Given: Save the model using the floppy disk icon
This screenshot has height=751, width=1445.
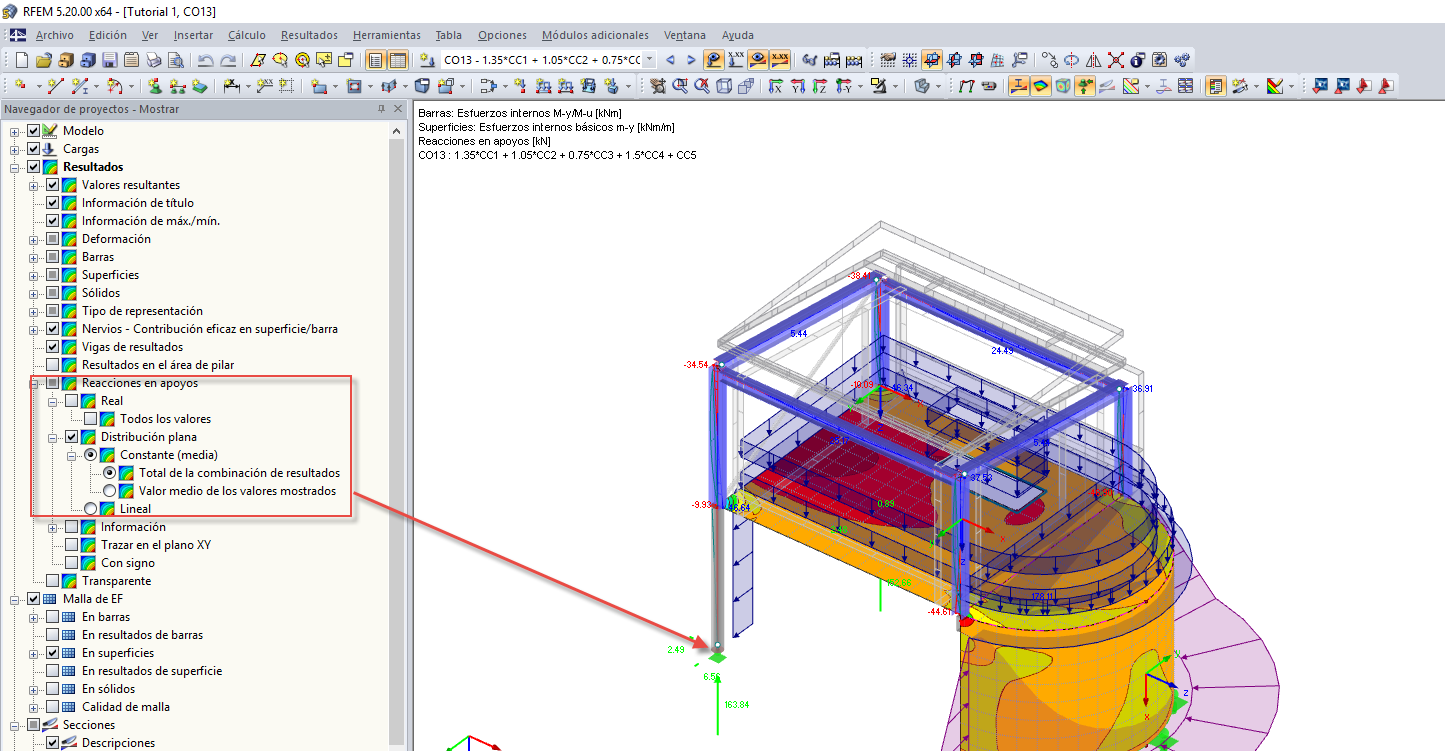Looking at the screenshot, I should coord(110,60).
